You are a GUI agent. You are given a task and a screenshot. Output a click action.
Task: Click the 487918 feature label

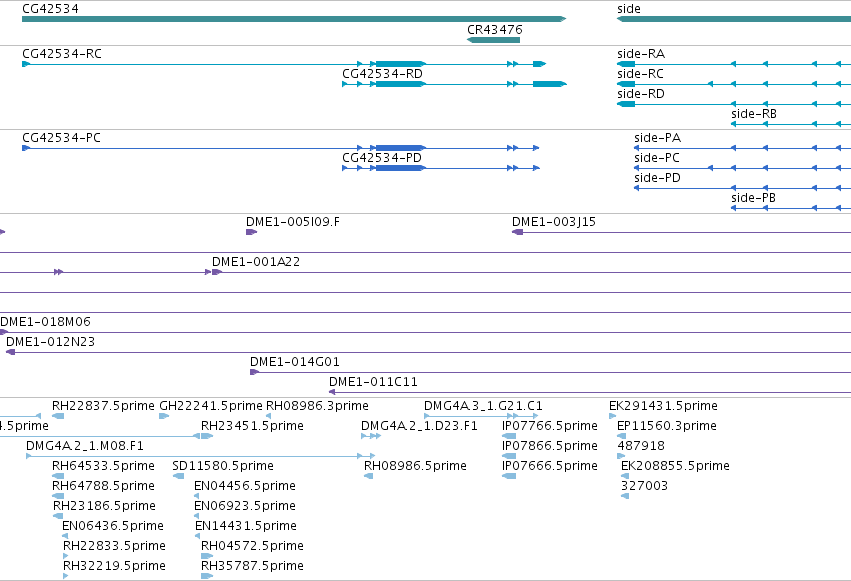(x=641, y=446)
